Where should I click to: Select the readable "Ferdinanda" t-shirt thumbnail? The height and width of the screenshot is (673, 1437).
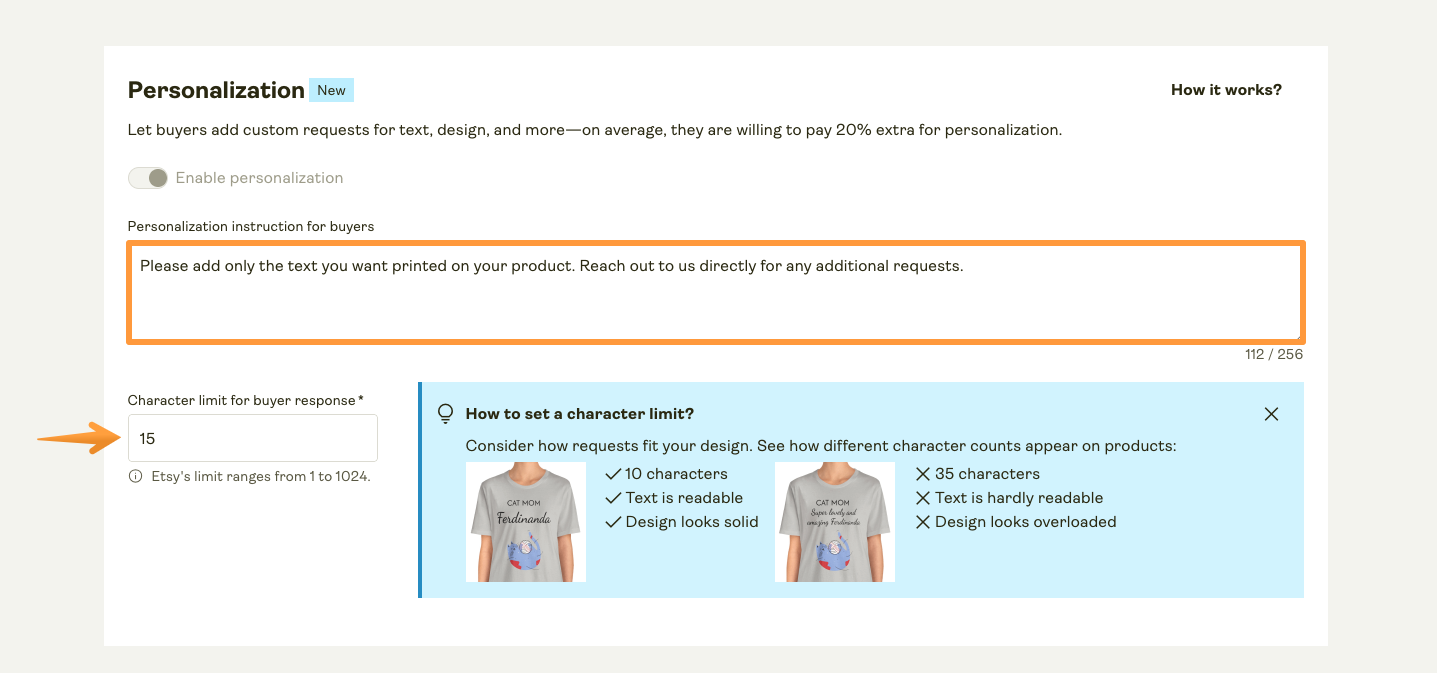tap(525, 521)
